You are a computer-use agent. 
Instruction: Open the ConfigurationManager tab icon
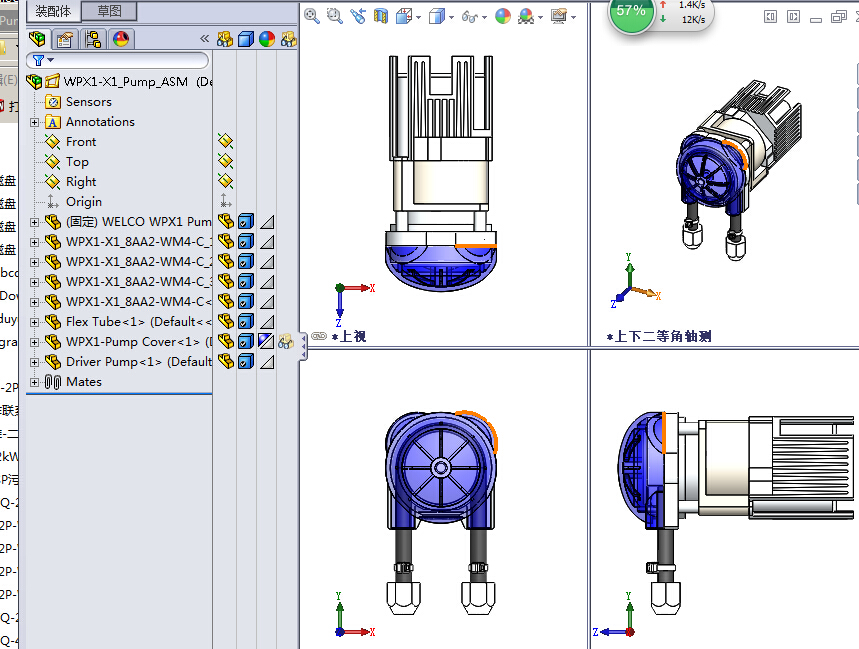pos(93,39)
